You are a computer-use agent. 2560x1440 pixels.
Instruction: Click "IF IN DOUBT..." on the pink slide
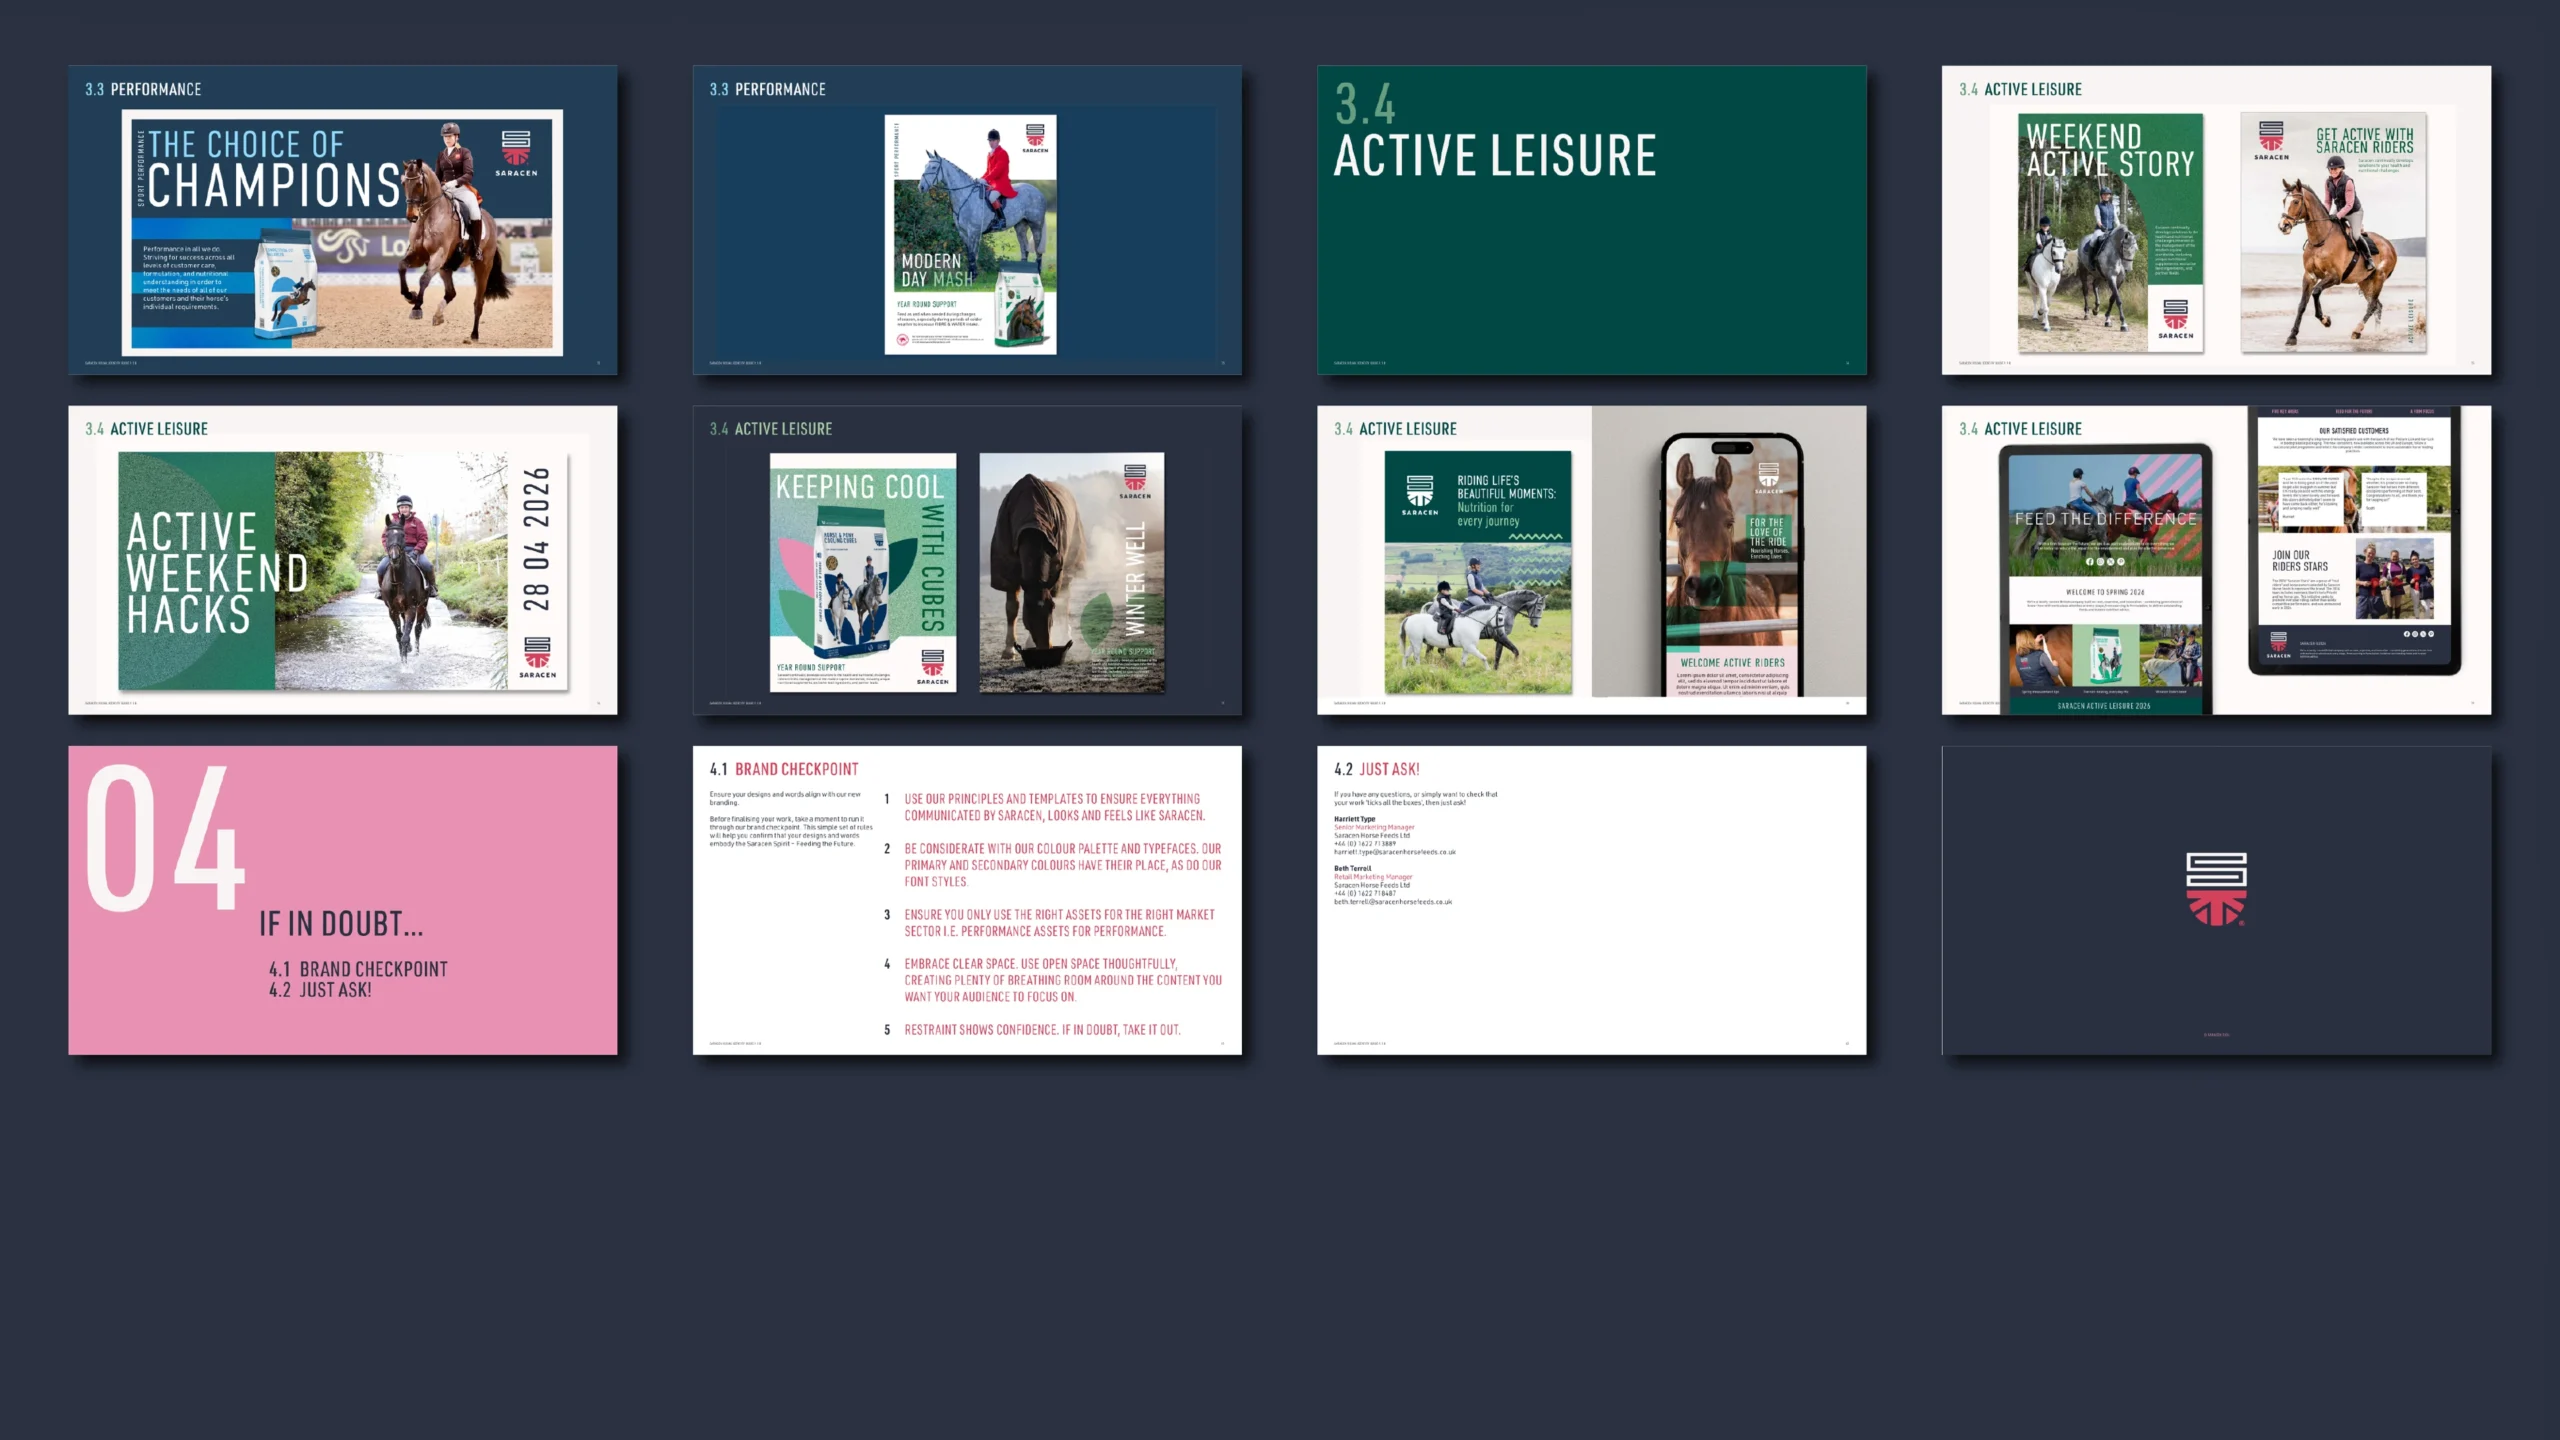point(341,924)
